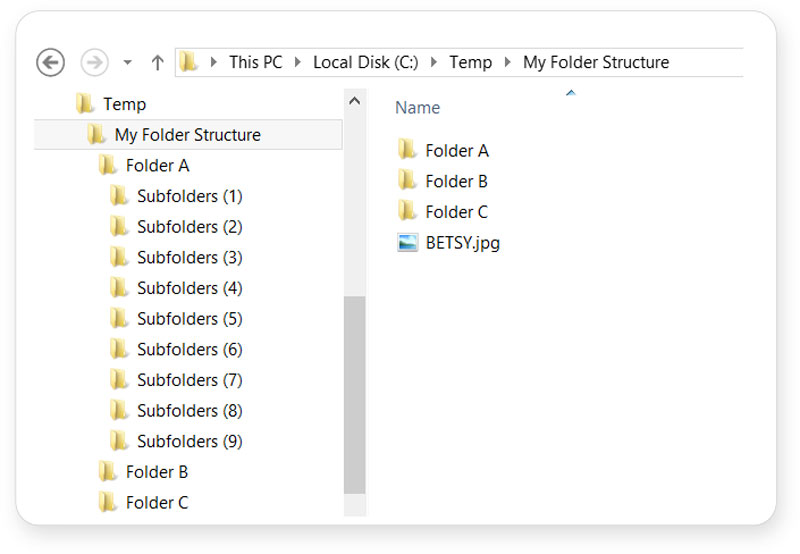Expand the chevron after This PC in breadcrumb

coord(298,63)
